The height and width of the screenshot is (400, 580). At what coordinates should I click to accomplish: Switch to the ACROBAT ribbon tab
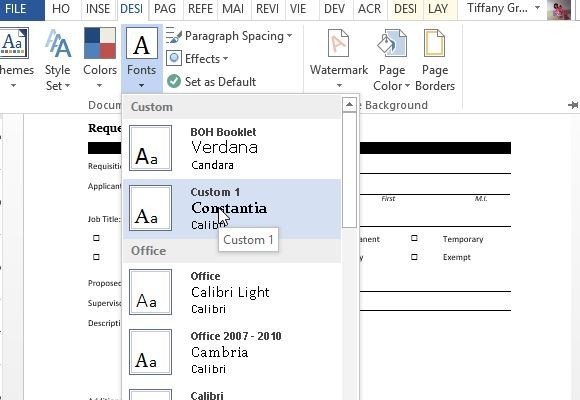coord(370,9)
